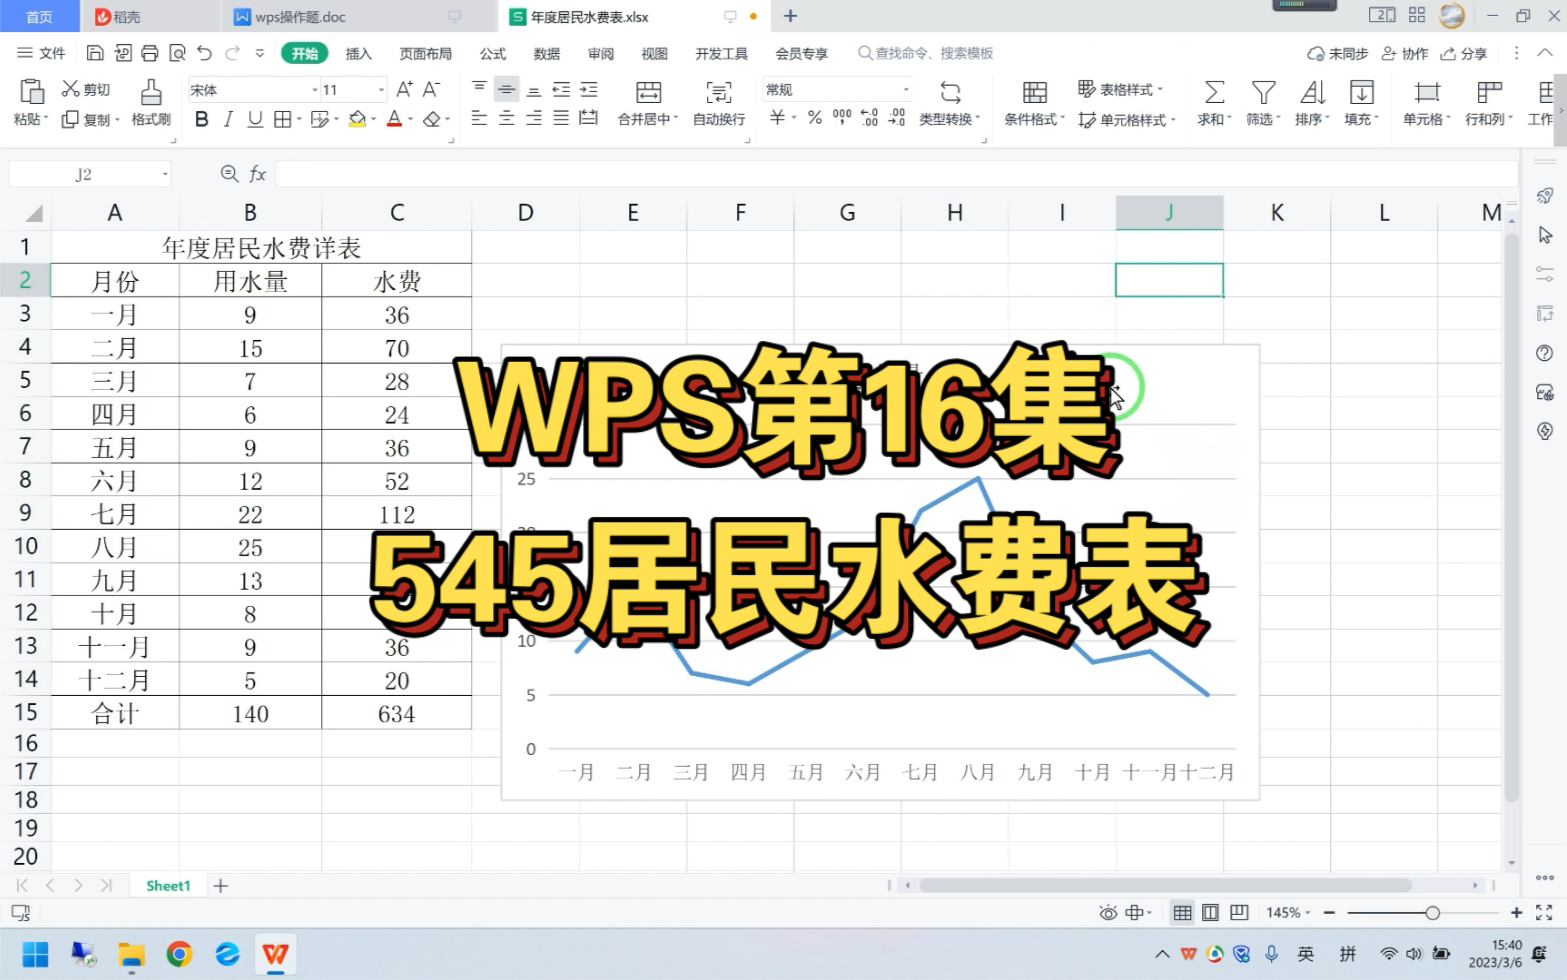Apply the red font color
The width and height of the screenshot is (1567, 980).
[395, 119]
